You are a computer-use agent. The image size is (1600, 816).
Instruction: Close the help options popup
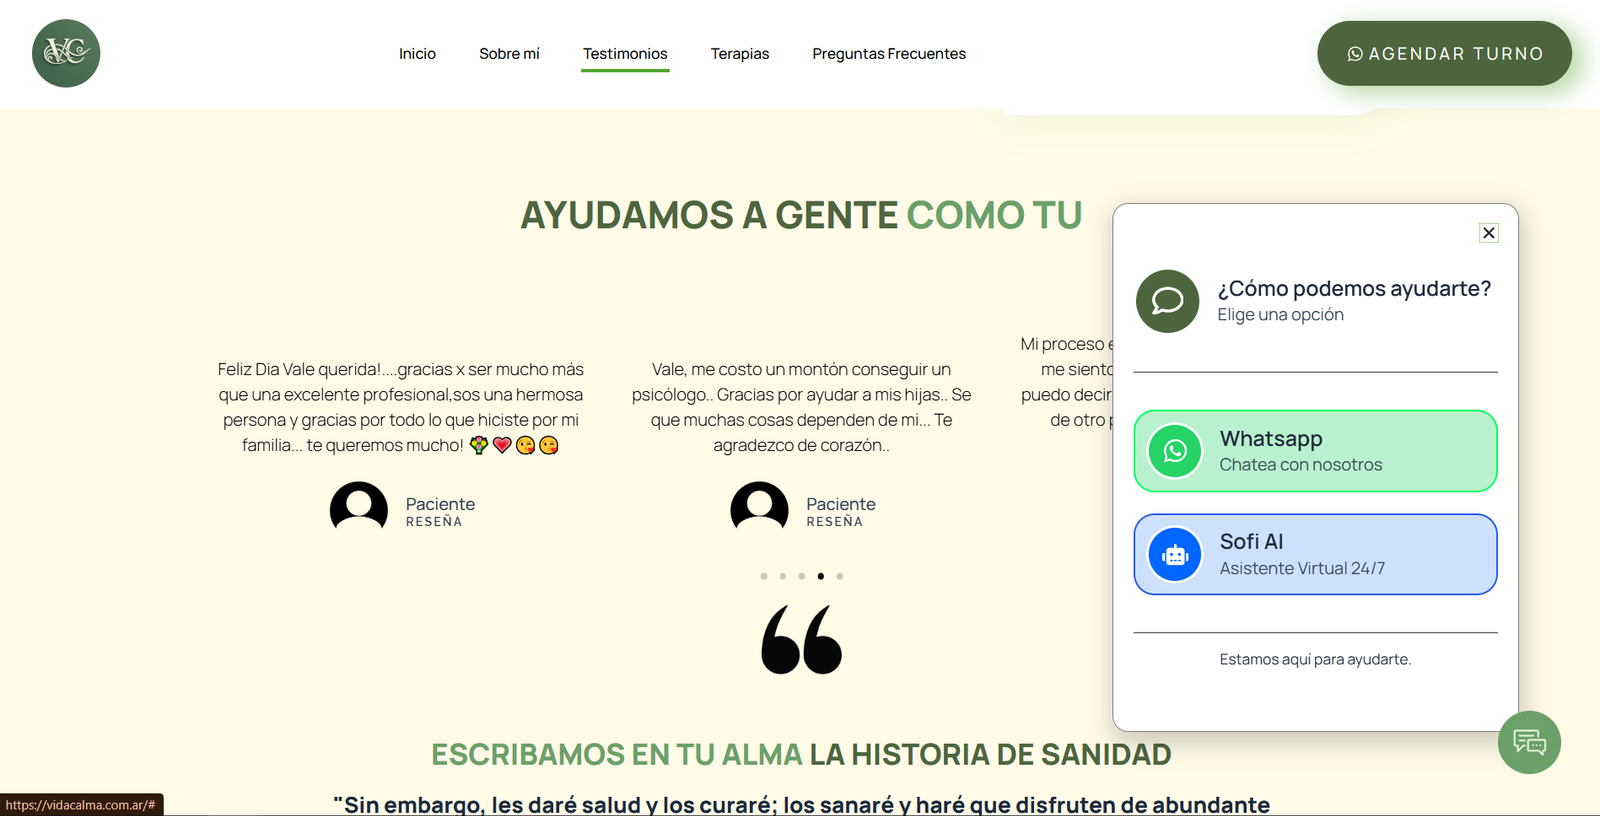(x=1488, y=233)
